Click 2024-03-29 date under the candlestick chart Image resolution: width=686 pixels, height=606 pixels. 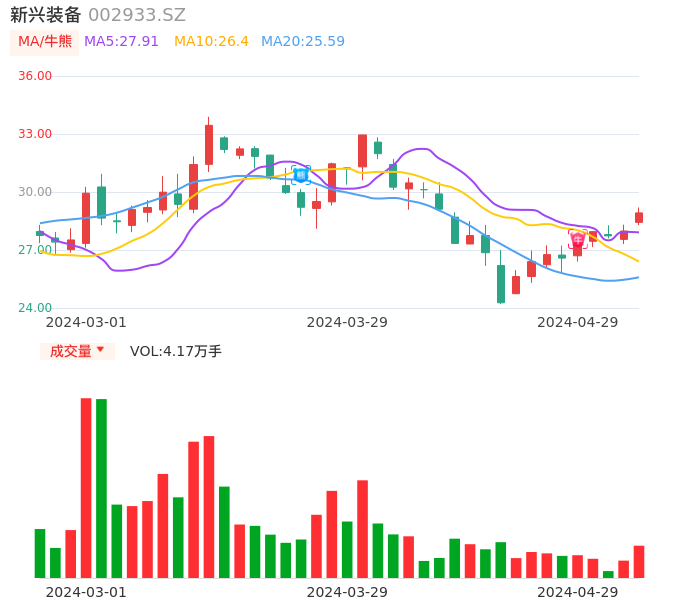coord(347,322)
